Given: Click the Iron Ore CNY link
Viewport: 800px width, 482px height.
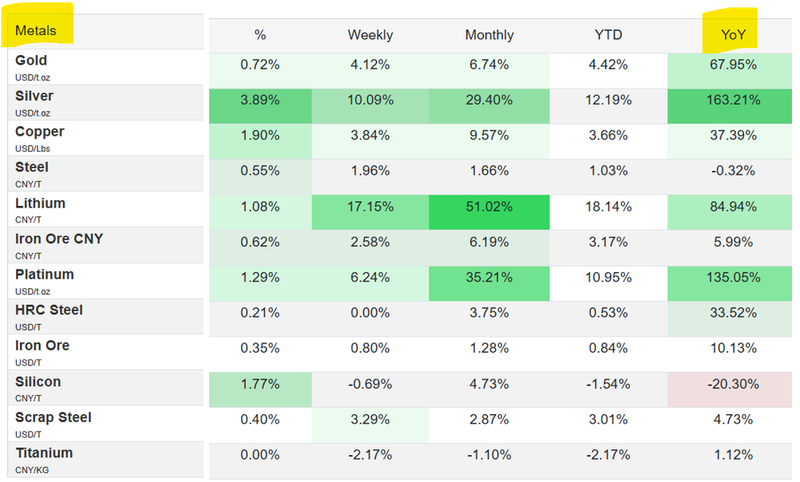Looking at the screenshot, I should (58, 239).
